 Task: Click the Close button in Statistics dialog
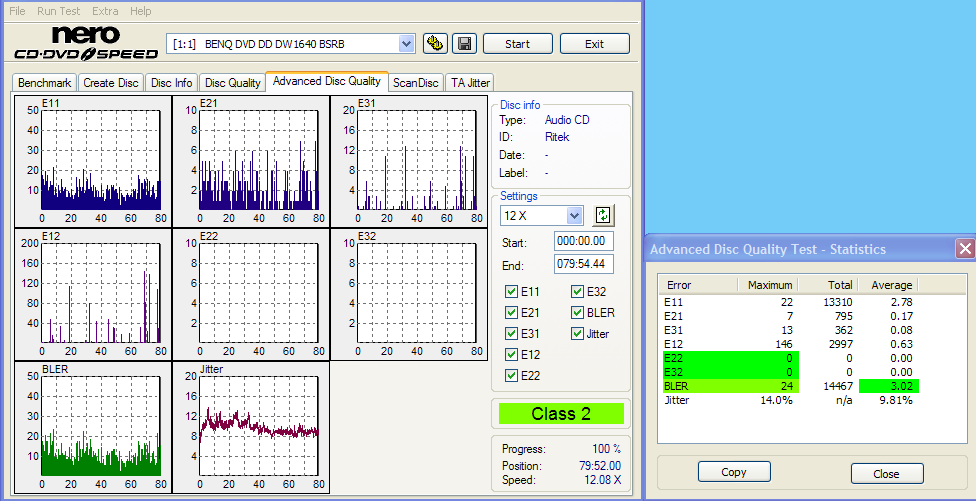(886, 473)
